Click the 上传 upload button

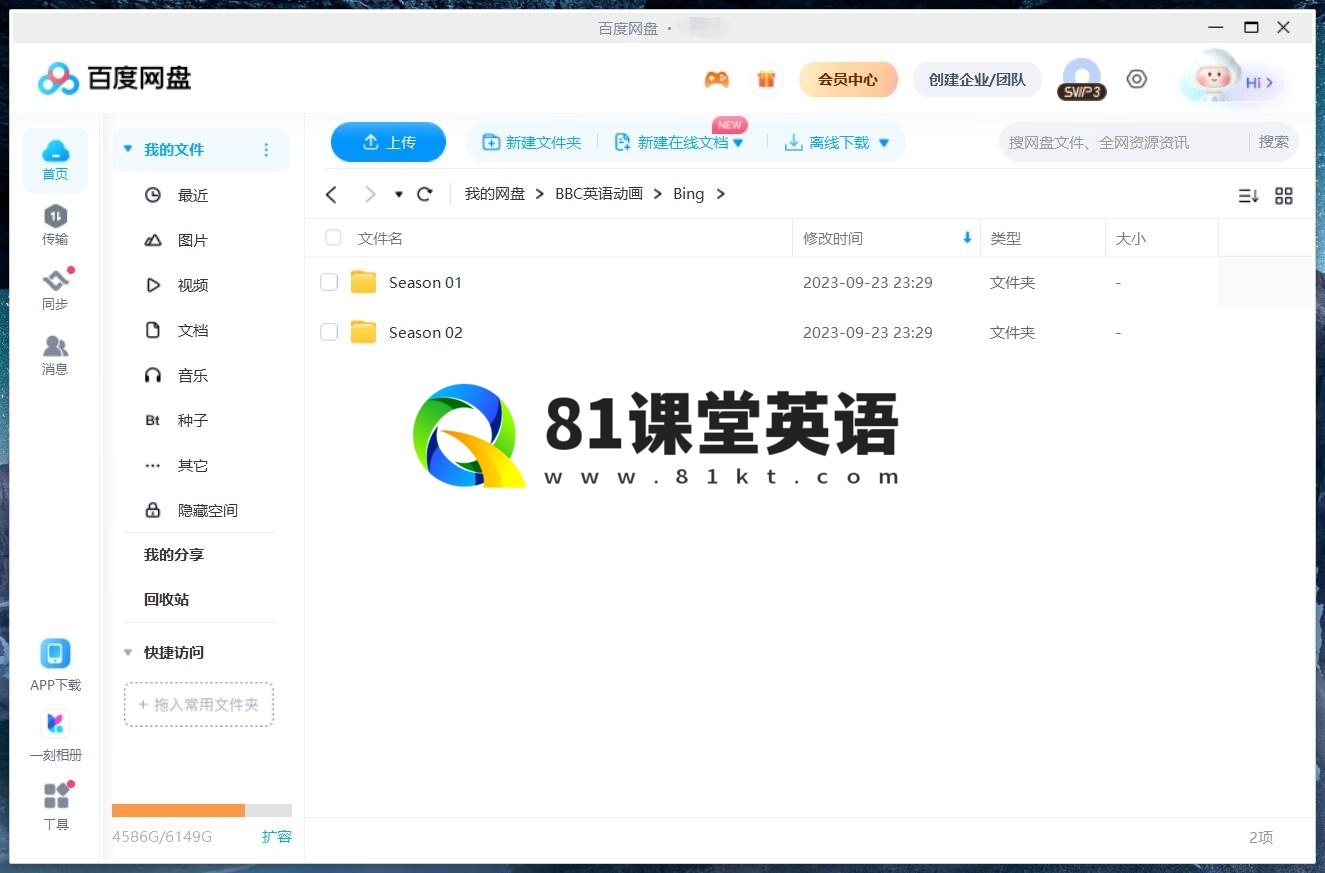(388, 142)
